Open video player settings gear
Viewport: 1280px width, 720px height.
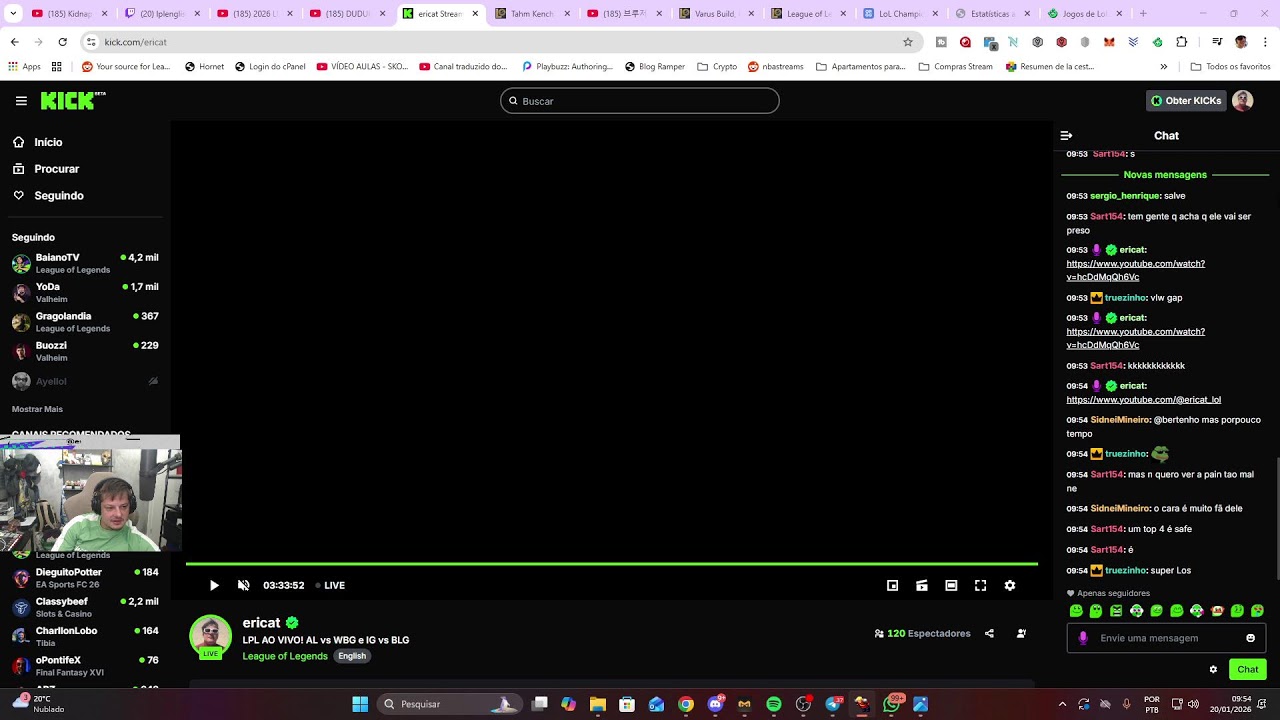click(x=1010, y=586)
